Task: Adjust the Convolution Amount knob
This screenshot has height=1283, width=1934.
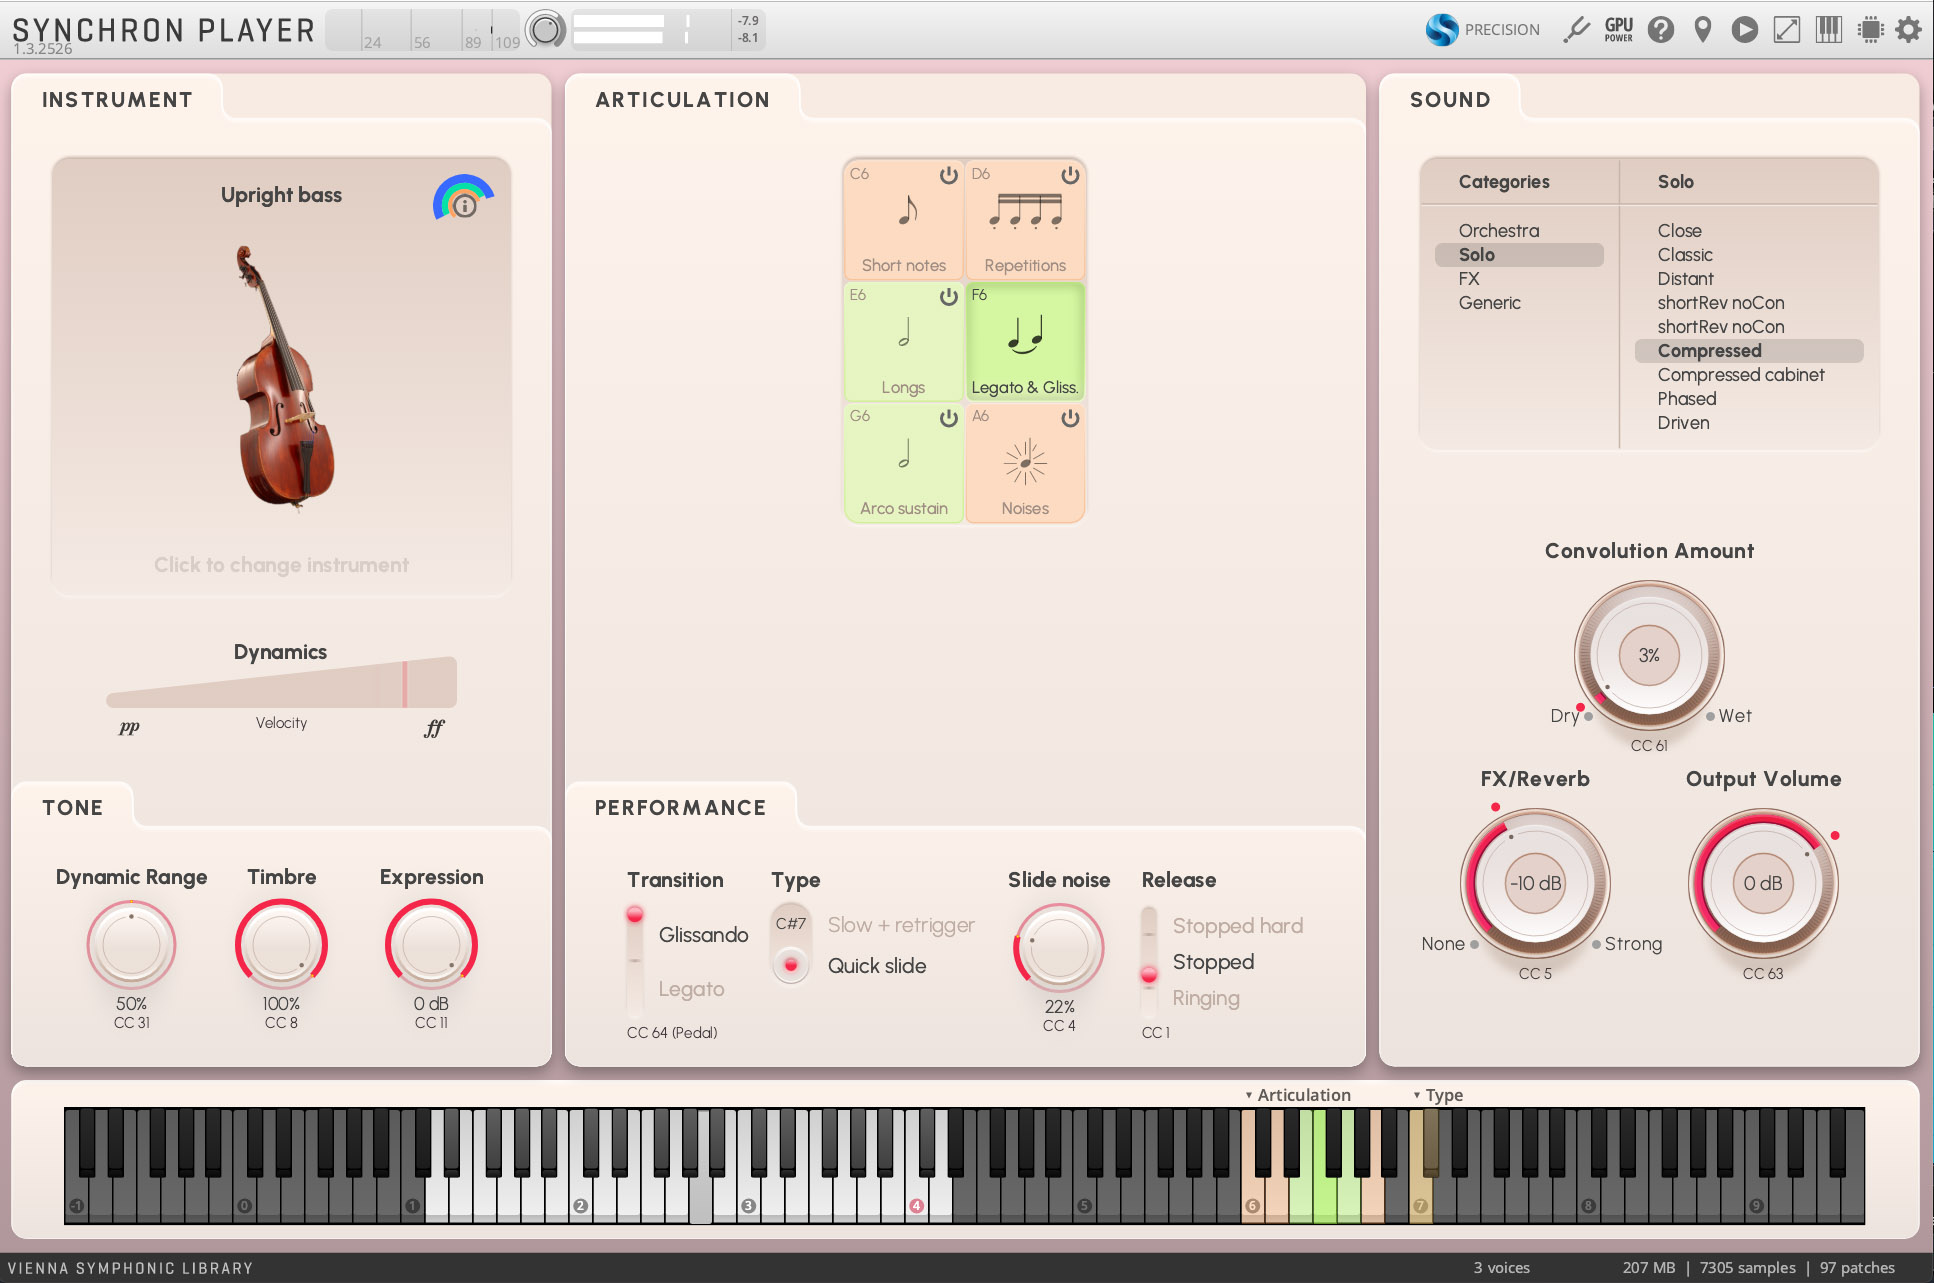Action: point(1649,655)
